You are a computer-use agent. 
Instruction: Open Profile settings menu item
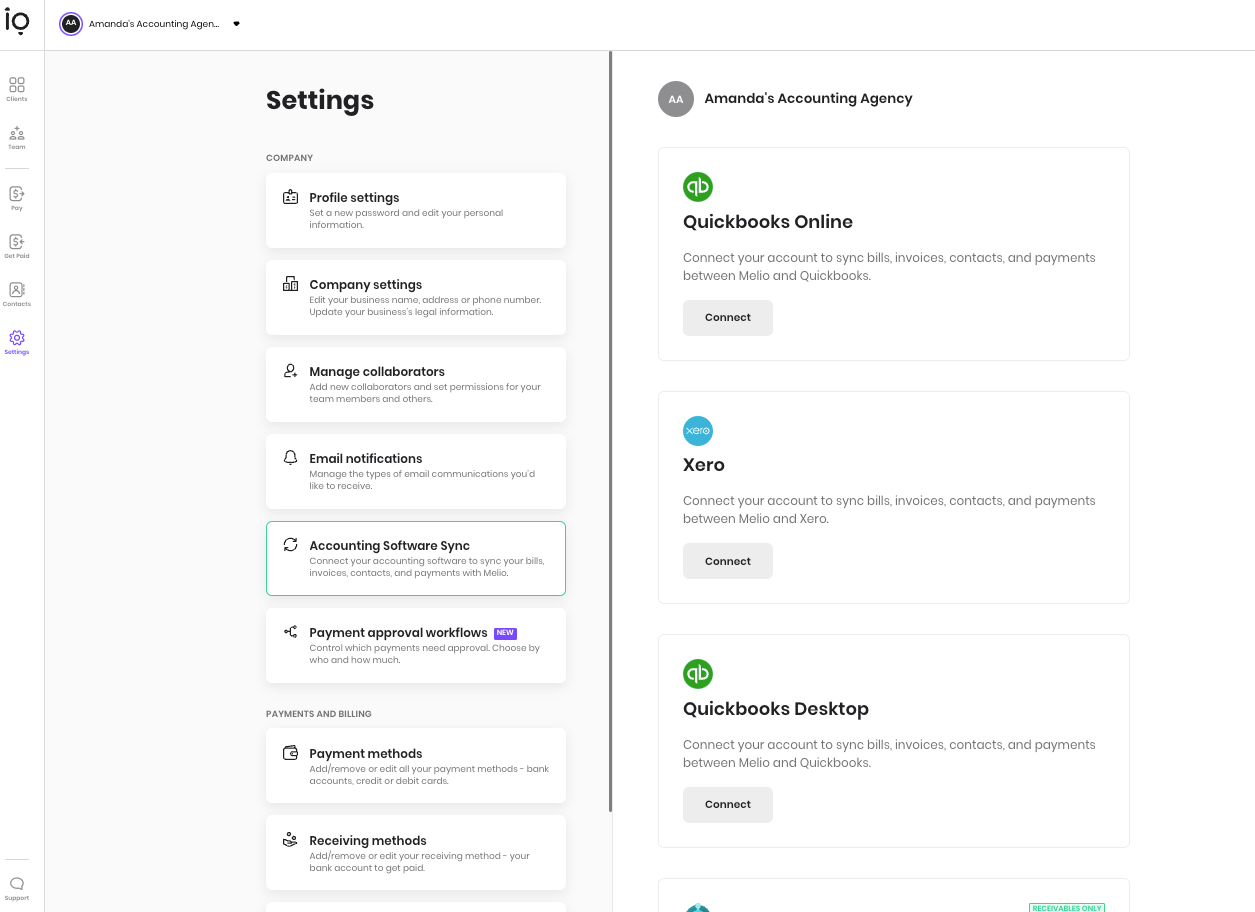point(416,210)
